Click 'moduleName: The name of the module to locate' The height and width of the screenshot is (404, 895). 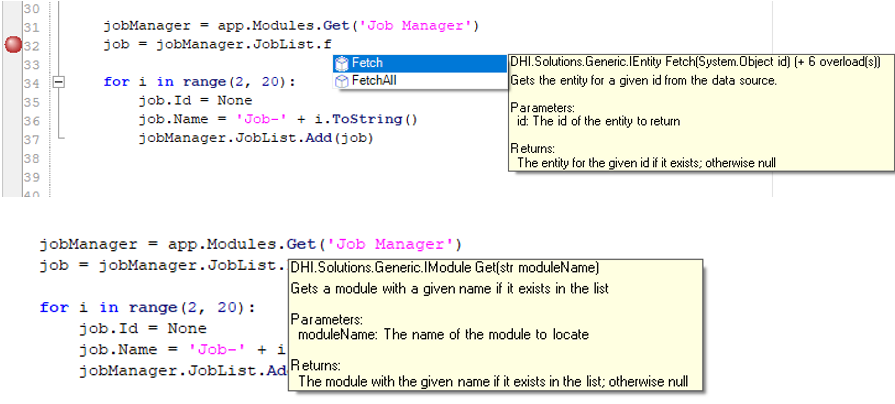pos(443,334)
